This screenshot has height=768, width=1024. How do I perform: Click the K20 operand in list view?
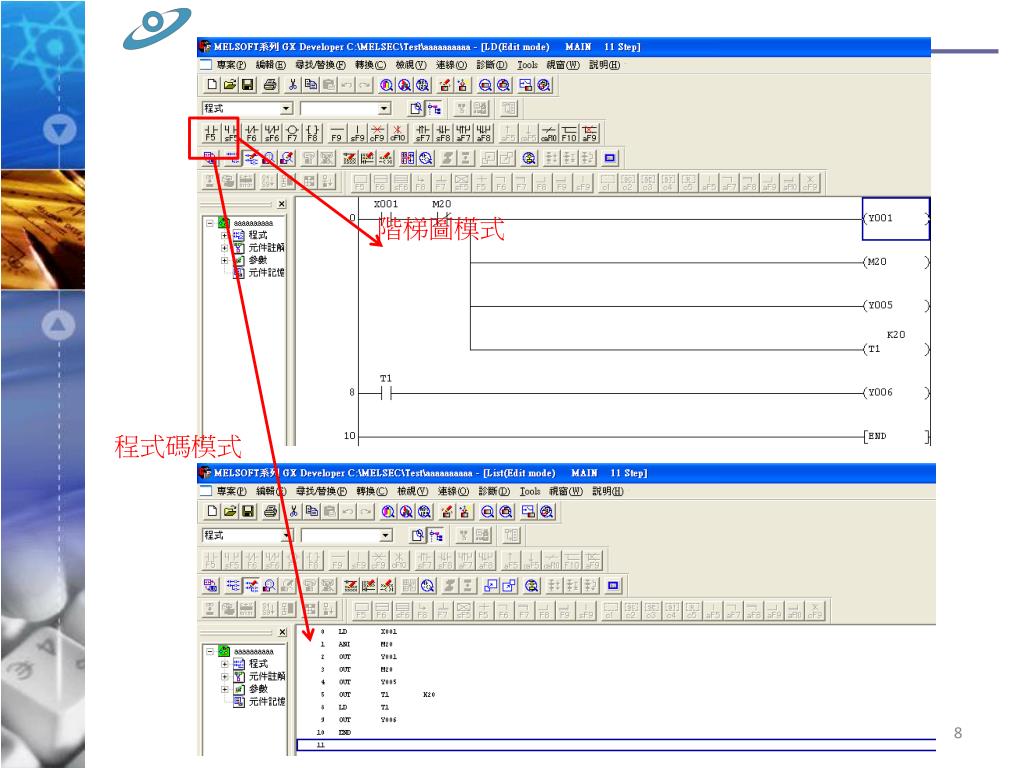pos(428,694)
